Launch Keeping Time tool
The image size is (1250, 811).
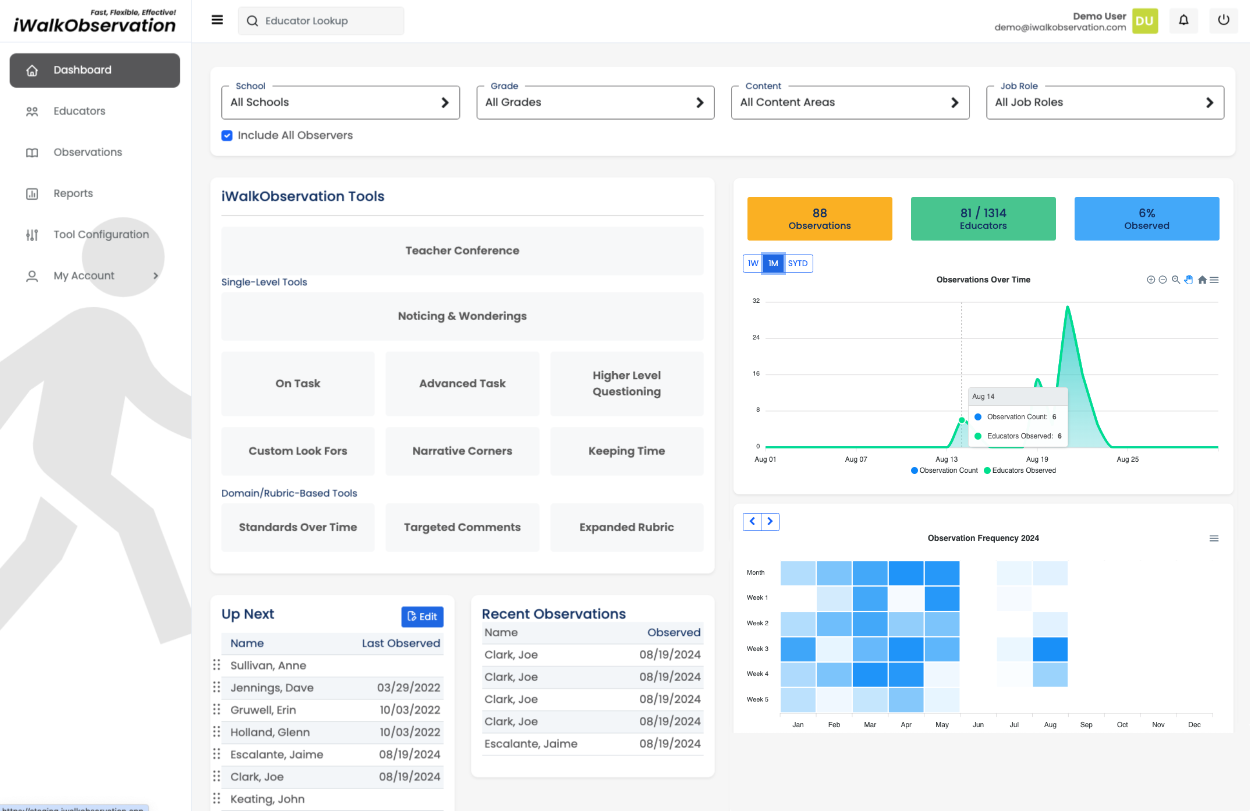click(627, 451)
